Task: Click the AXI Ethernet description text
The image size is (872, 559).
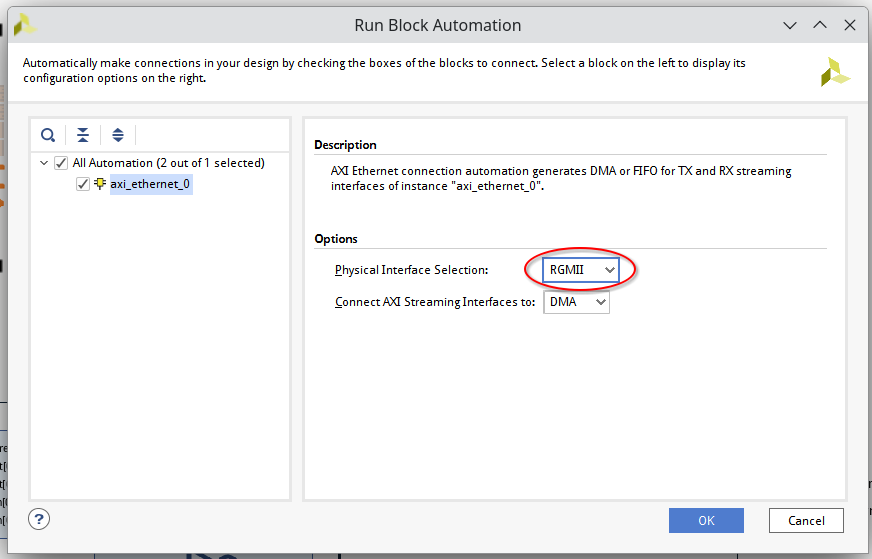Action: [x=561, y=178]
